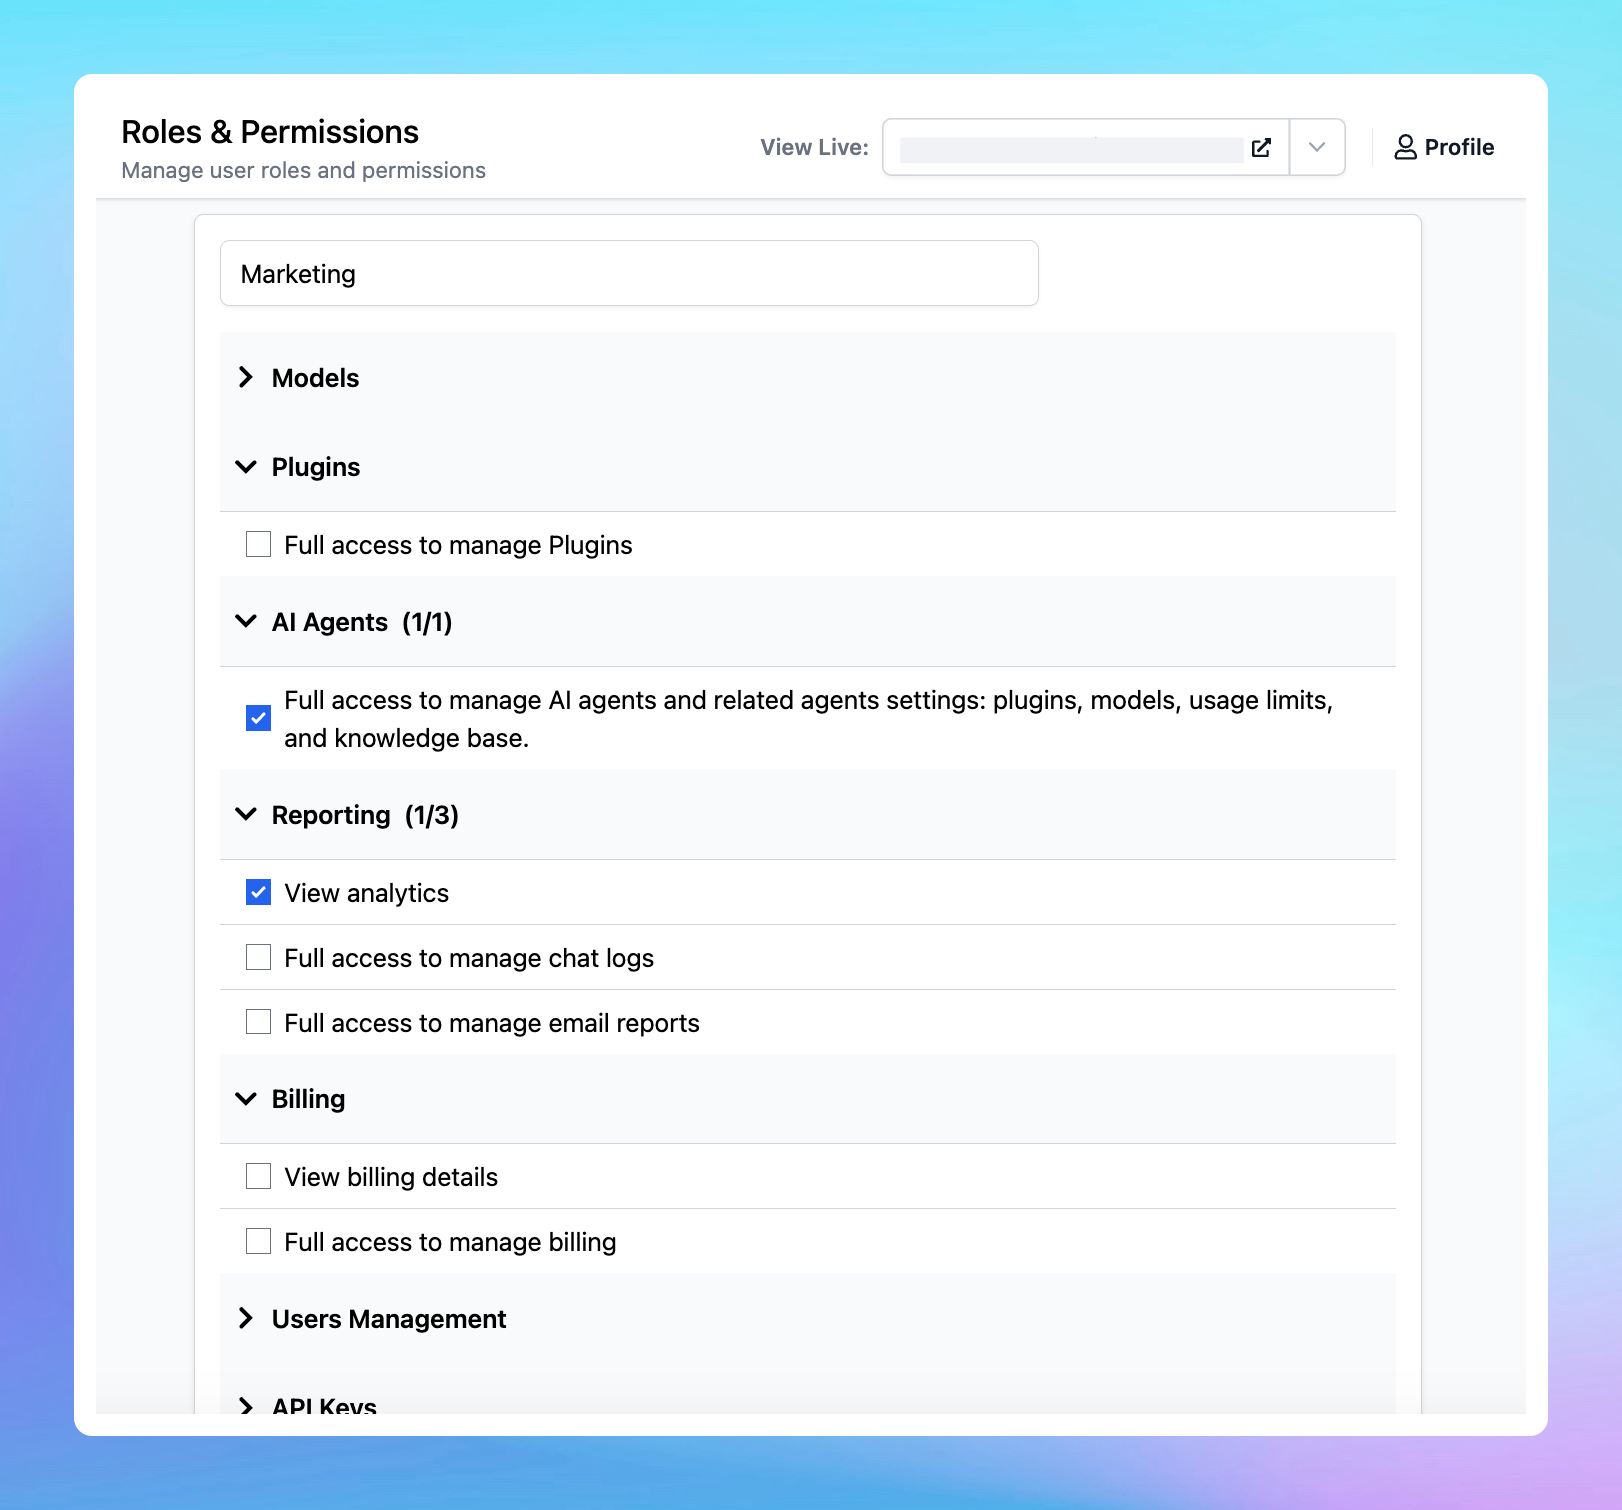1622x1510 pixels.
Task: Open the Profile link
Action: click(x=1458, y=148)
